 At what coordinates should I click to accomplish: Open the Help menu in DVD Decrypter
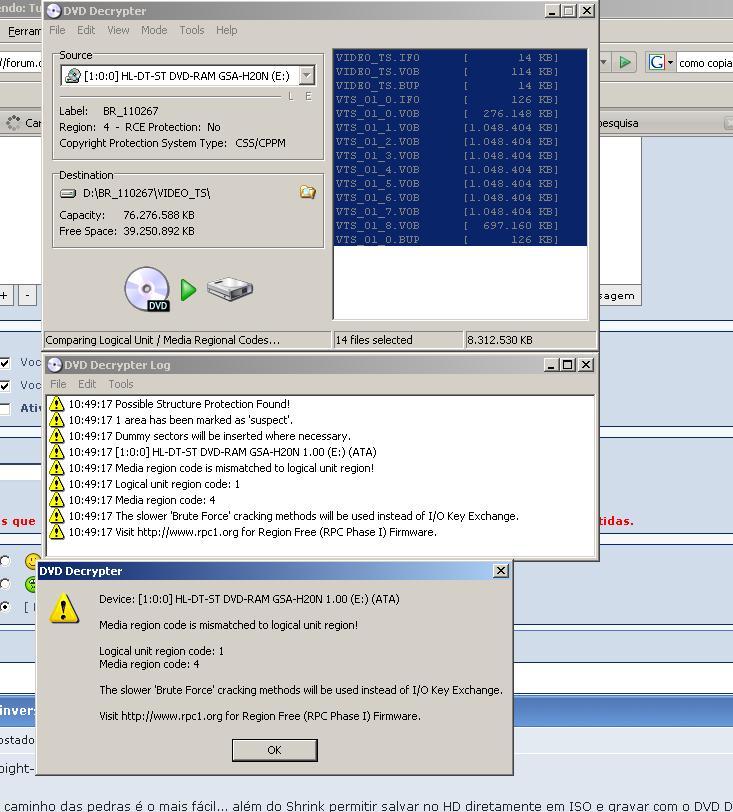point(226,30)
